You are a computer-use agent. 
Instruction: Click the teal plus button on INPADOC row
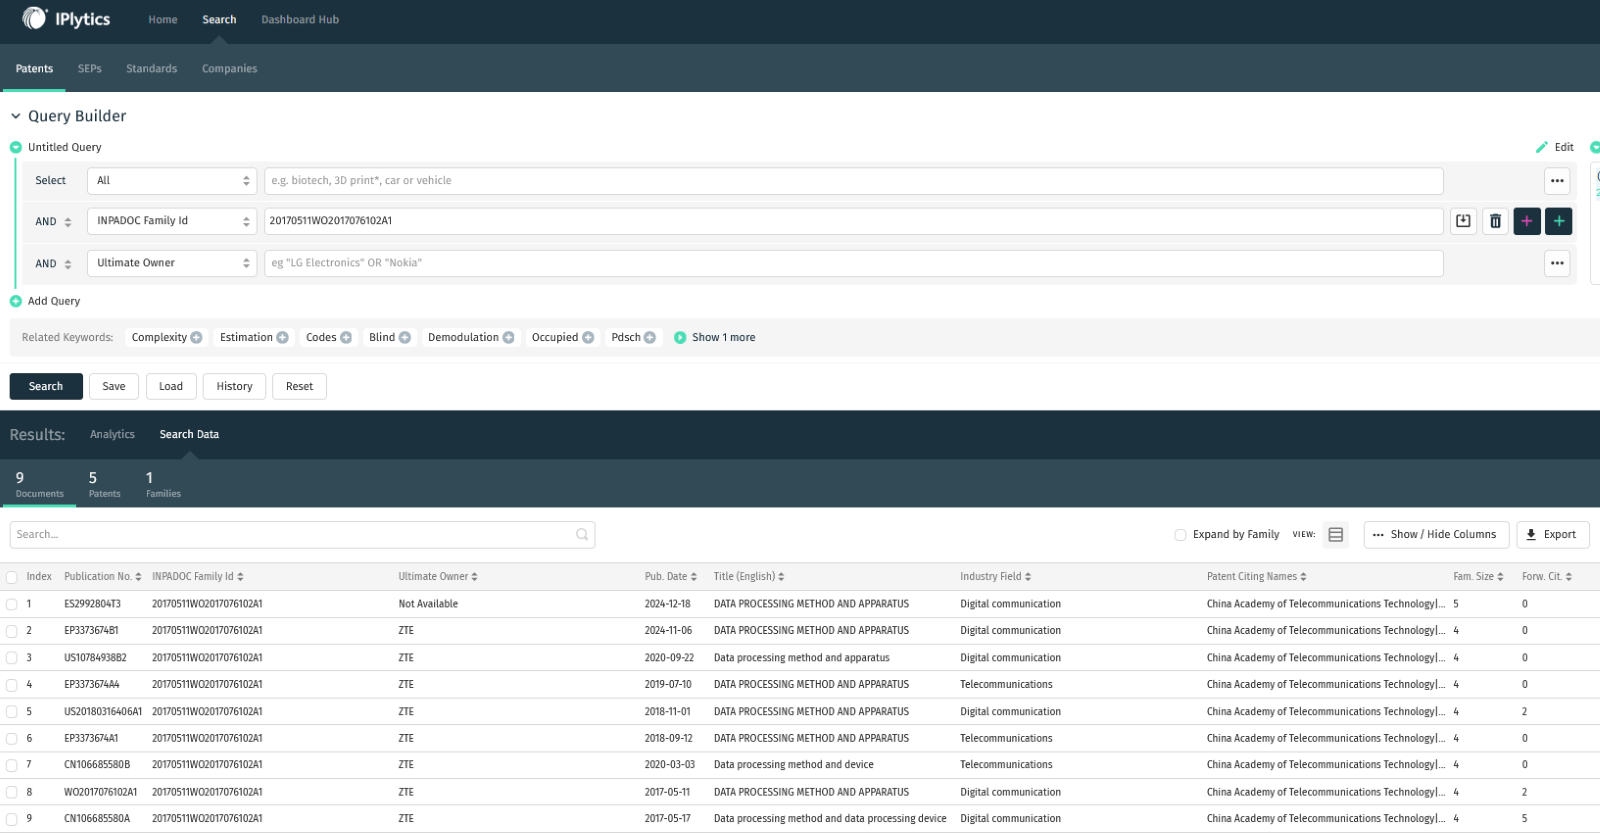(1559, 221)
